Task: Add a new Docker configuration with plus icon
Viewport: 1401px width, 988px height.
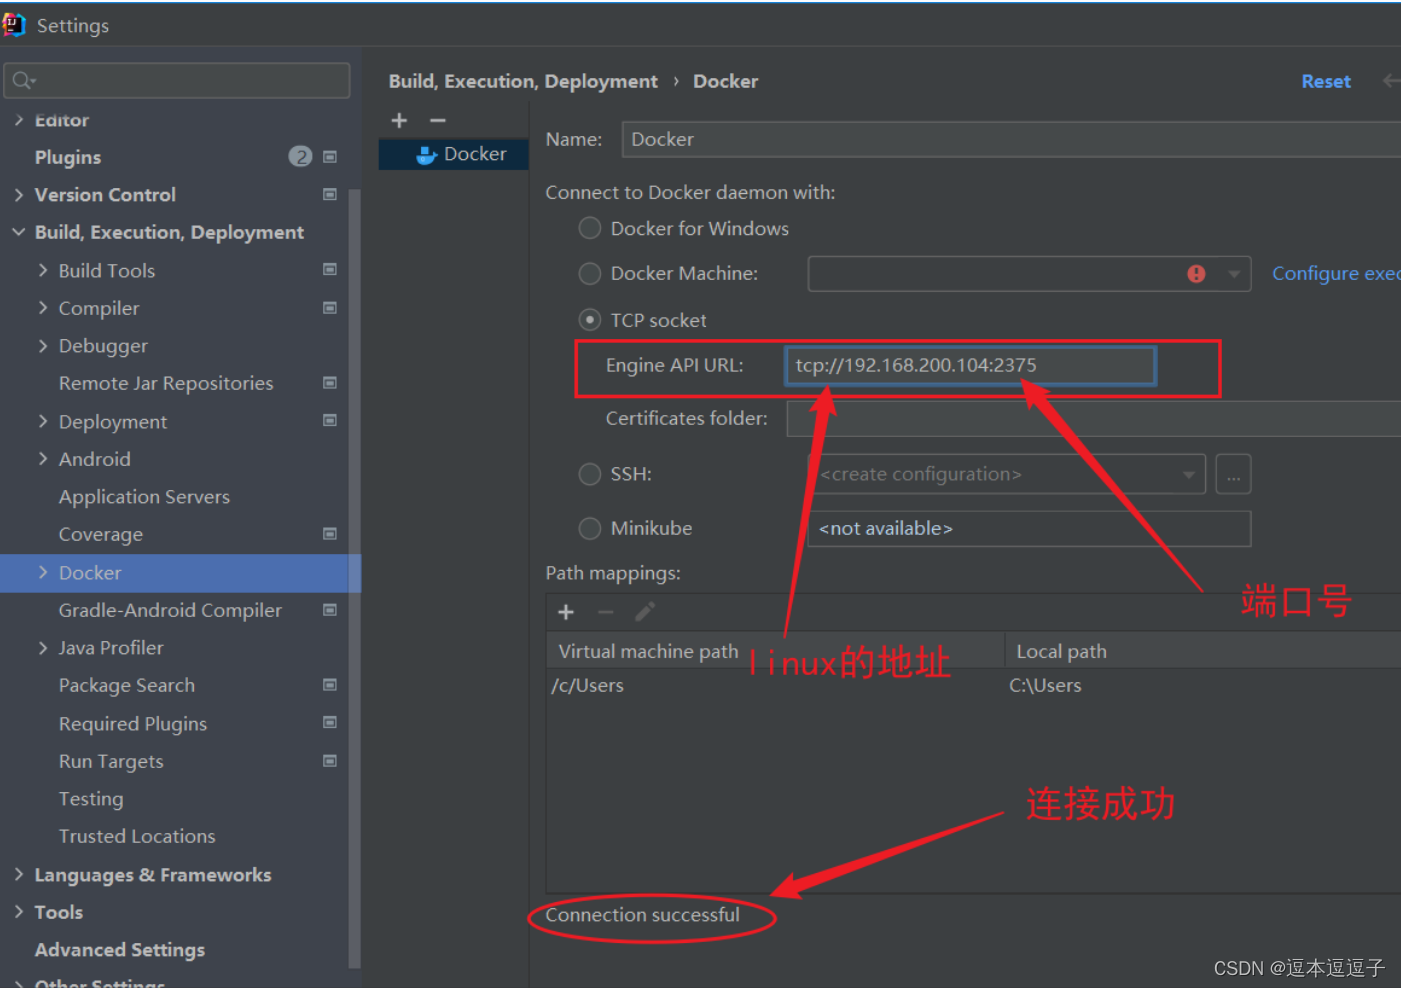Action: pos(399,120)
